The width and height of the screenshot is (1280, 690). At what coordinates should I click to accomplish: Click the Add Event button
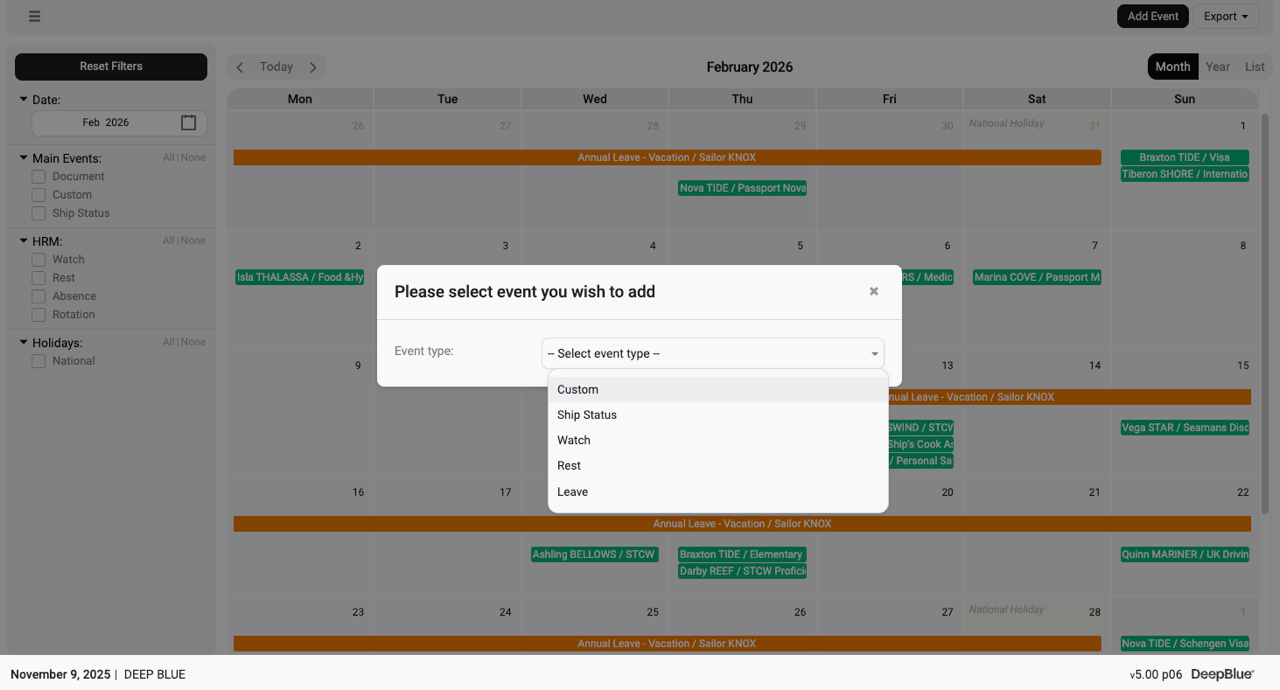tap(1153, 16)
